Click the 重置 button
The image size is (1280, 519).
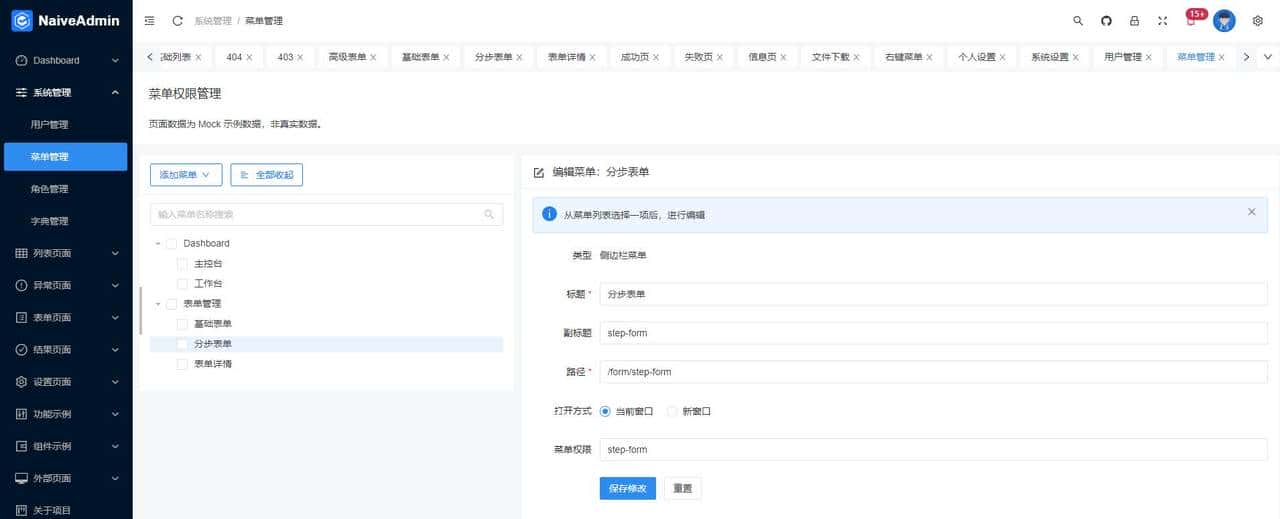[x=683, y=488]
